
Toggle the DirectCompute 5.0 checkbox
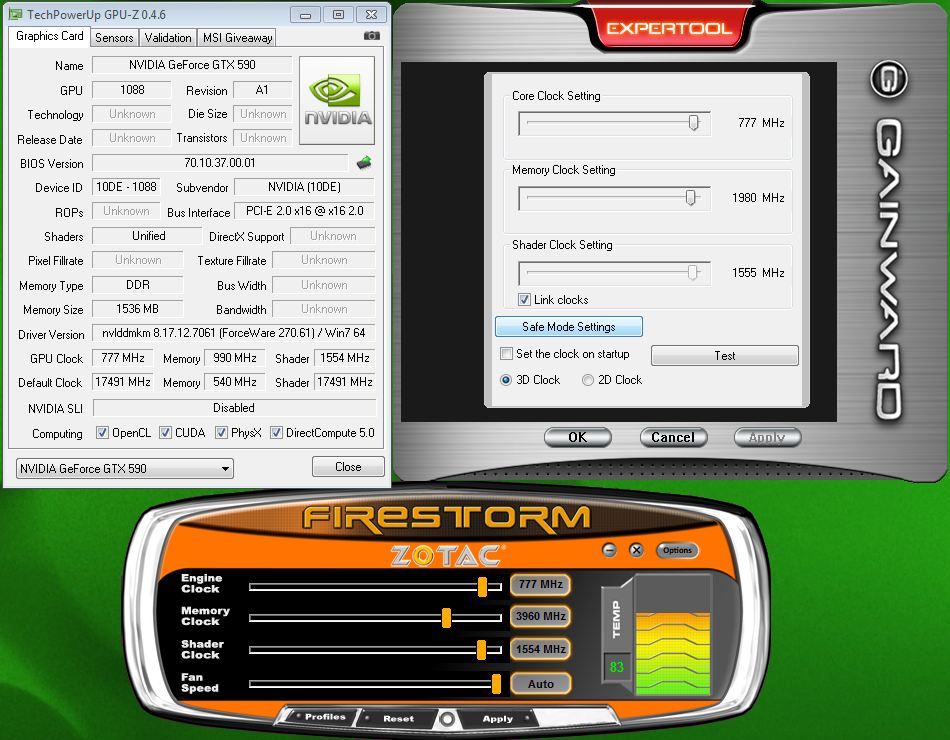[x=276, y=433]
